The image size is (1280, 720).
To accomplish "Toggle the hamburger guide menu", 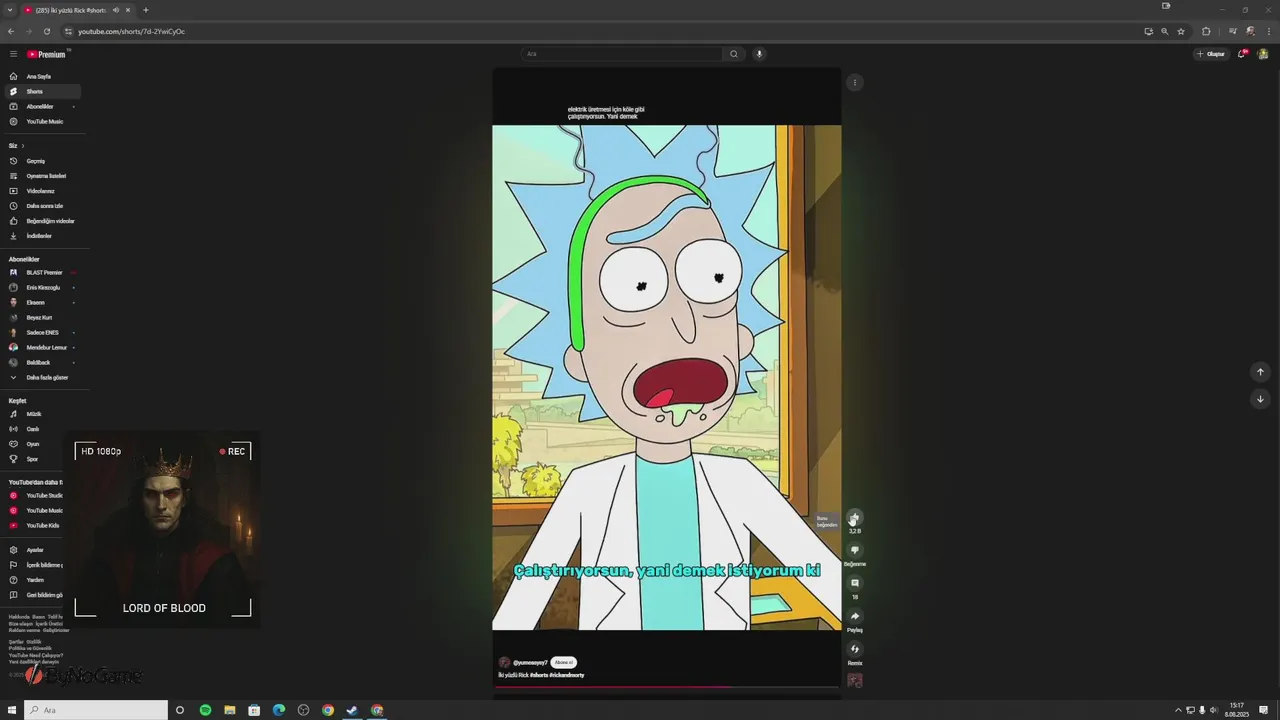I will (x=13, y=54).
